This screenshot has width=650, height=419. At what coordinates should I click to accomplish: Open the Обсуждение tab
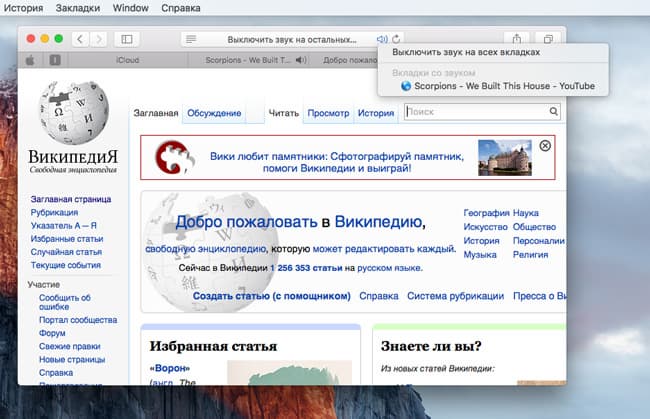pos(214,113)
